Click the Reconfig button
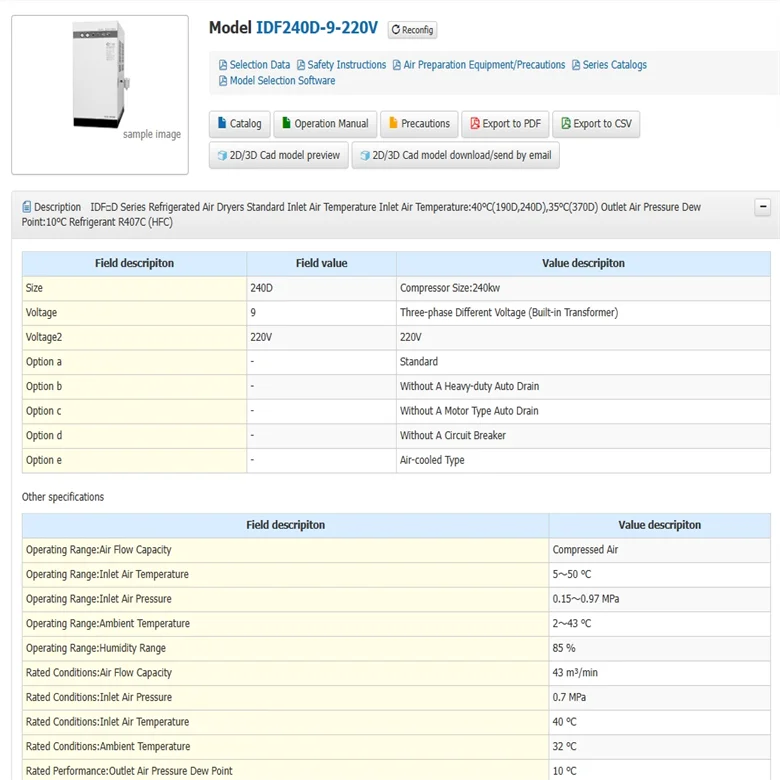 click(412, 30)
